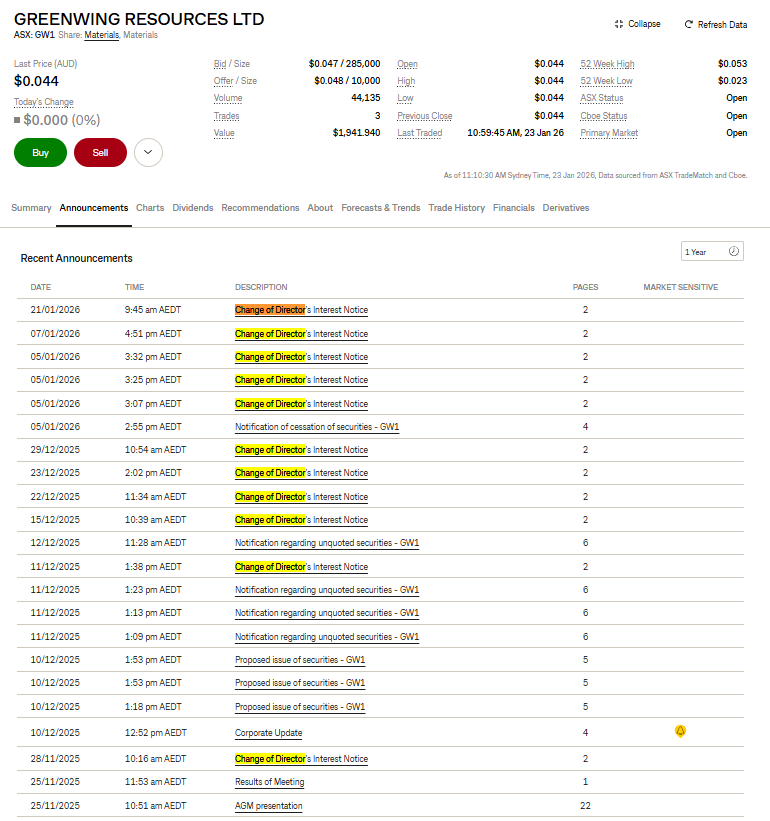Open the 1 Year period dropdown
The height and width of the screenshot is (821, 770).
(x=712, y=251)
